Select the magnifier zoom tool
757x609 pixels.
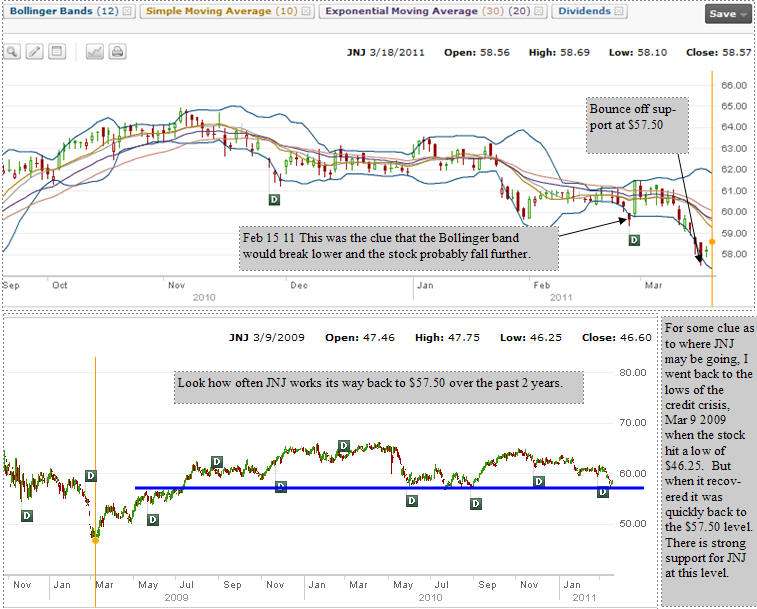pyautogui.click(x=12, y=51)
